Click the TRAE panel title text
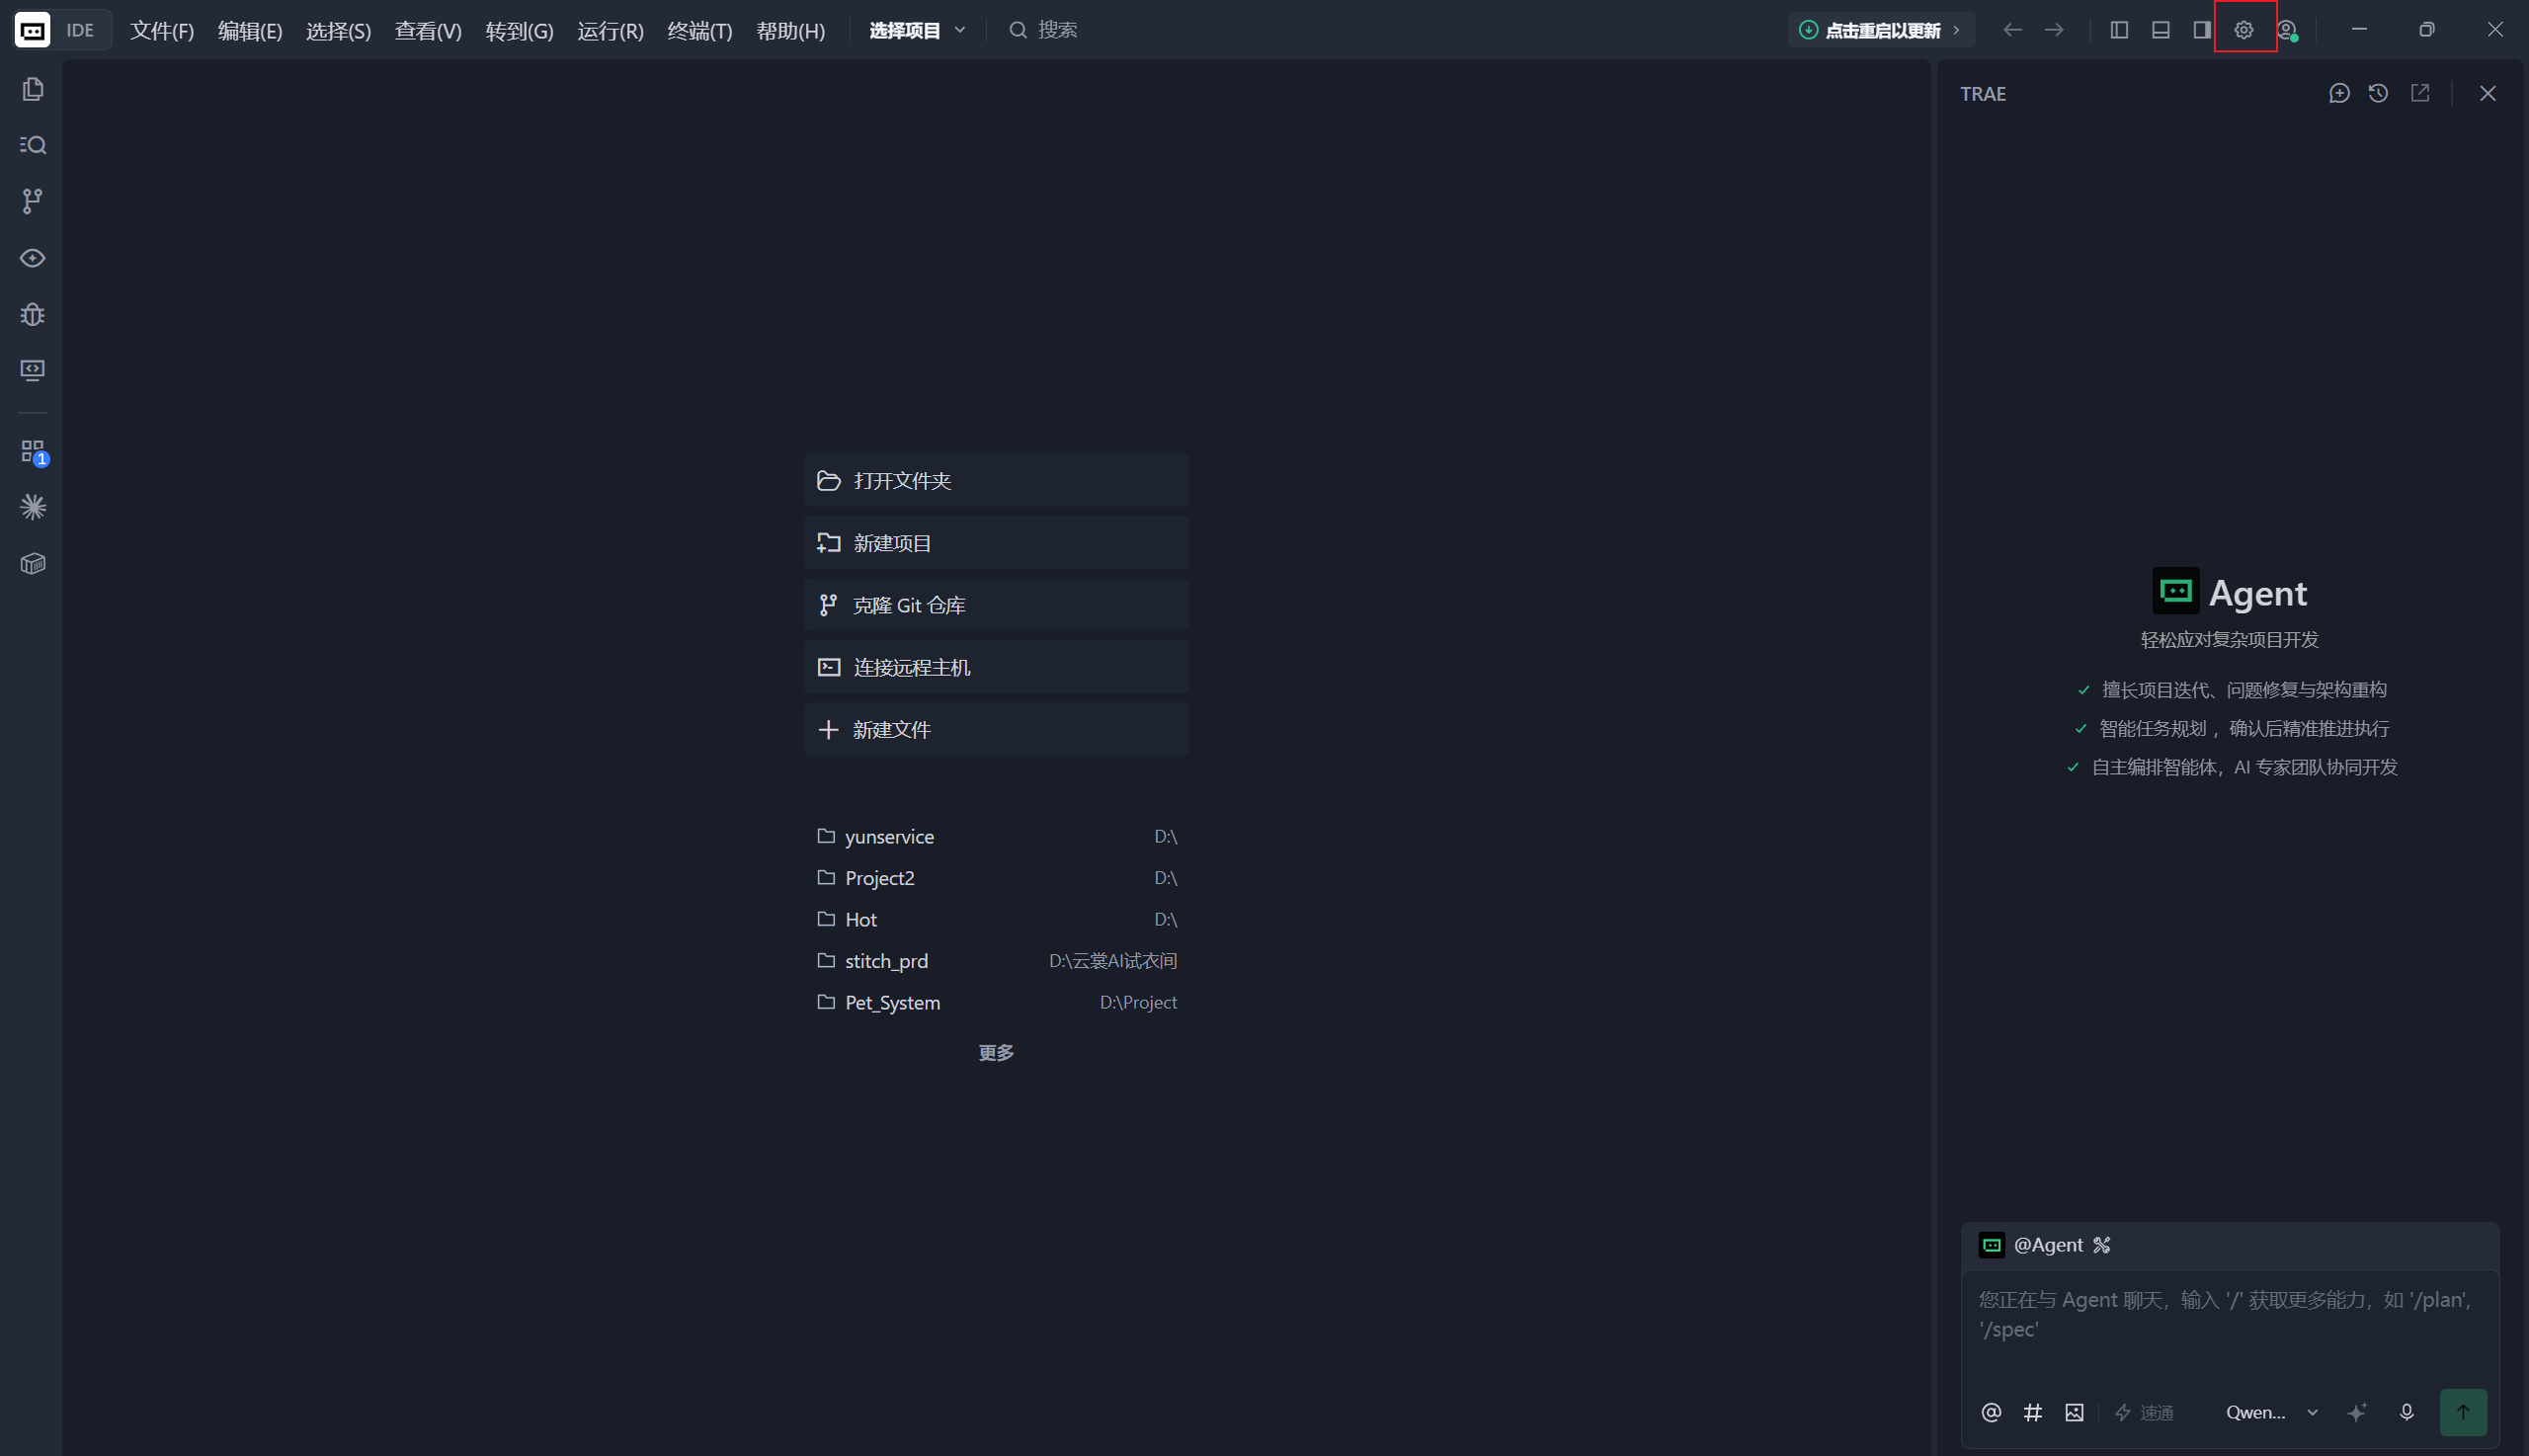The image size is (2529, 1456). click(x=1983, y=94)
